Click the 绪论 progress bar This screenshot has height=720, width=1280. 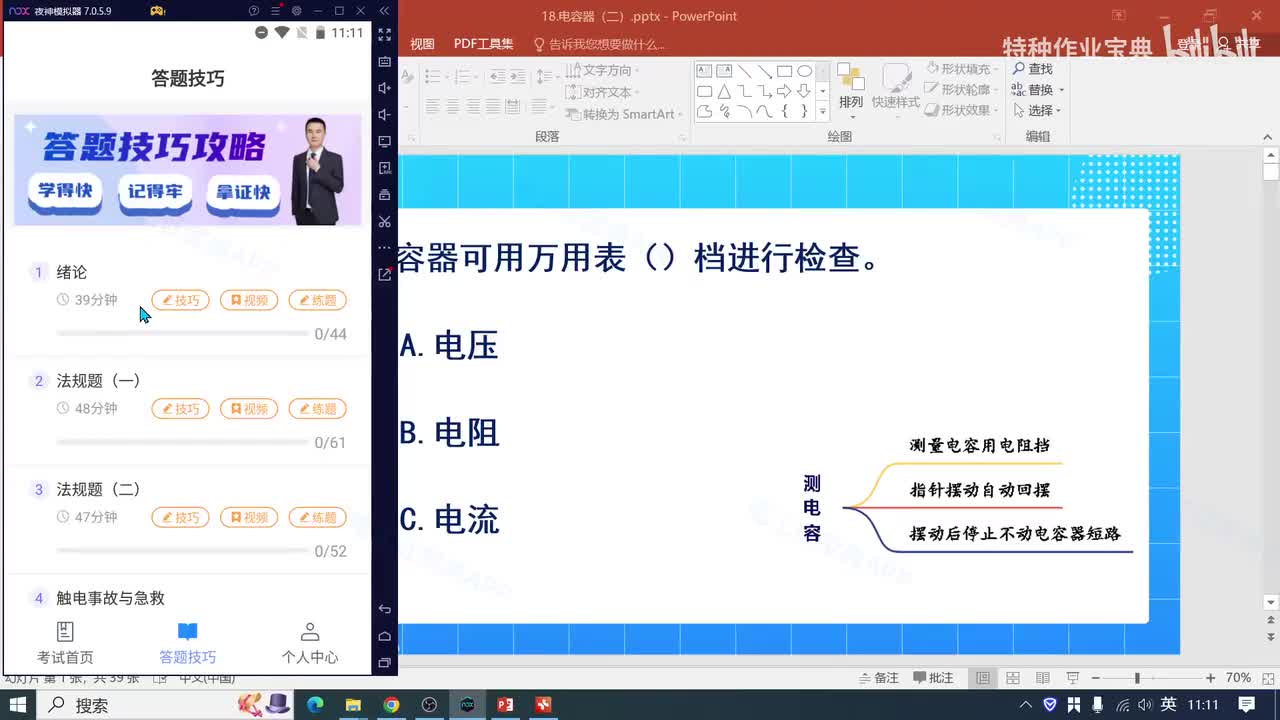pyautogui.click(x=182, y=333)
